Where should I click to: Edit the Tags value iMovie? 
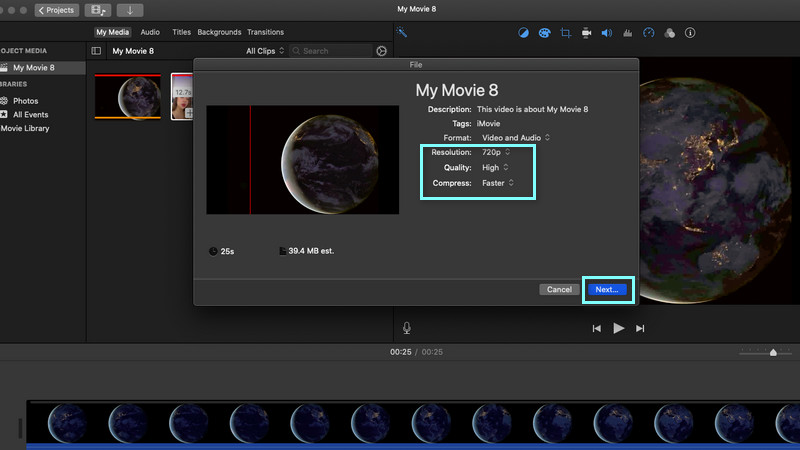(488, 123)
